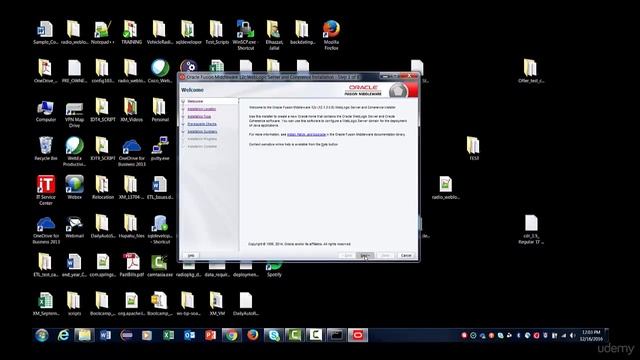The image size is (640, 360).
Task: Click the volume icon in system tray
Action: [573, 336]
